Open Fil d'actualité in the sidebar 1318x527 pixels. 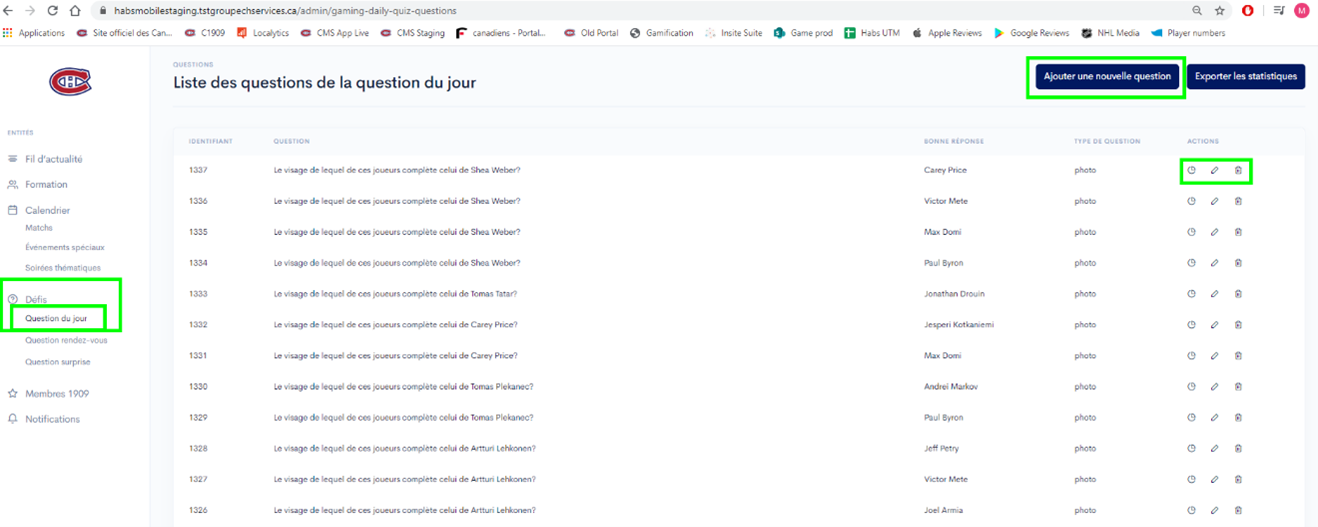click(53, 159)
